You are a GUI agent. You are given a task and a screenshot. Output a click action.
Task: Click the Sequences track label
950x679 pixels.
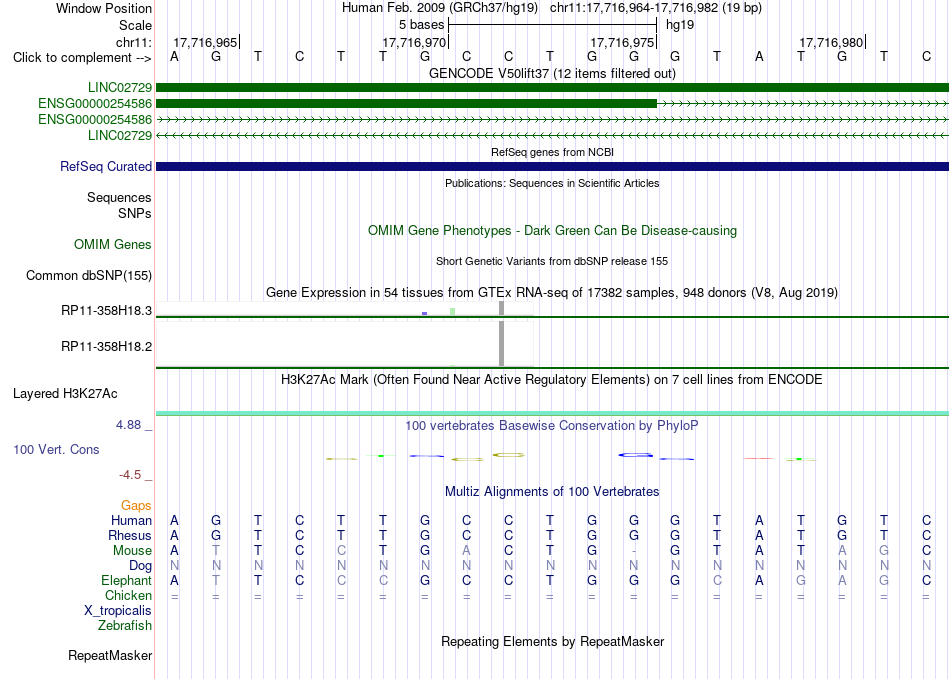click(x=119, y=197)
